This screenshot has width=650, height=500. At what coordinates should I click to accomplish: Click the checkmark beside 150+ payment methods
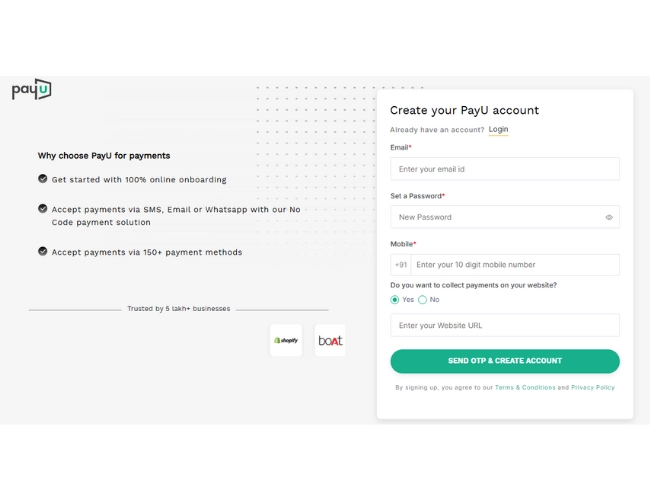(43, 252)
